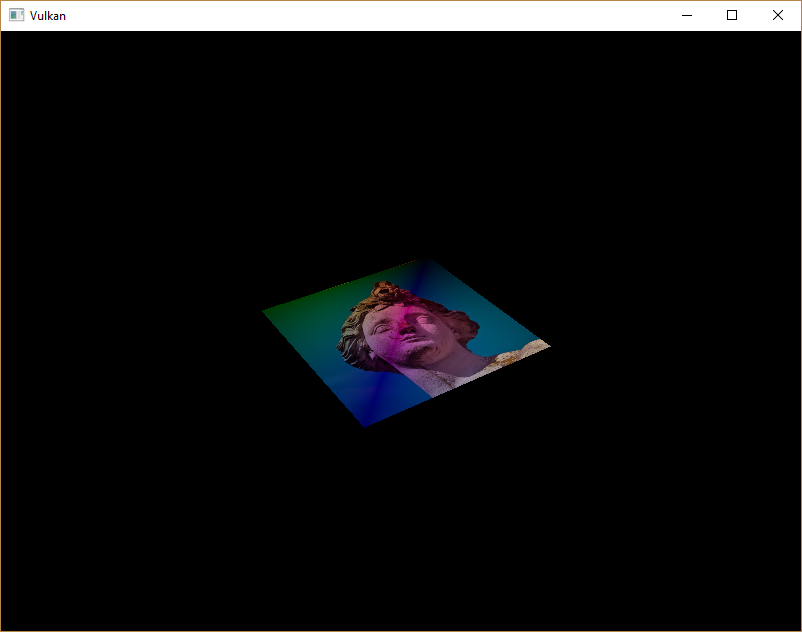802x632 pixels.
Task: Click the blue bottom corner of the quad
Action: [365, 420]
